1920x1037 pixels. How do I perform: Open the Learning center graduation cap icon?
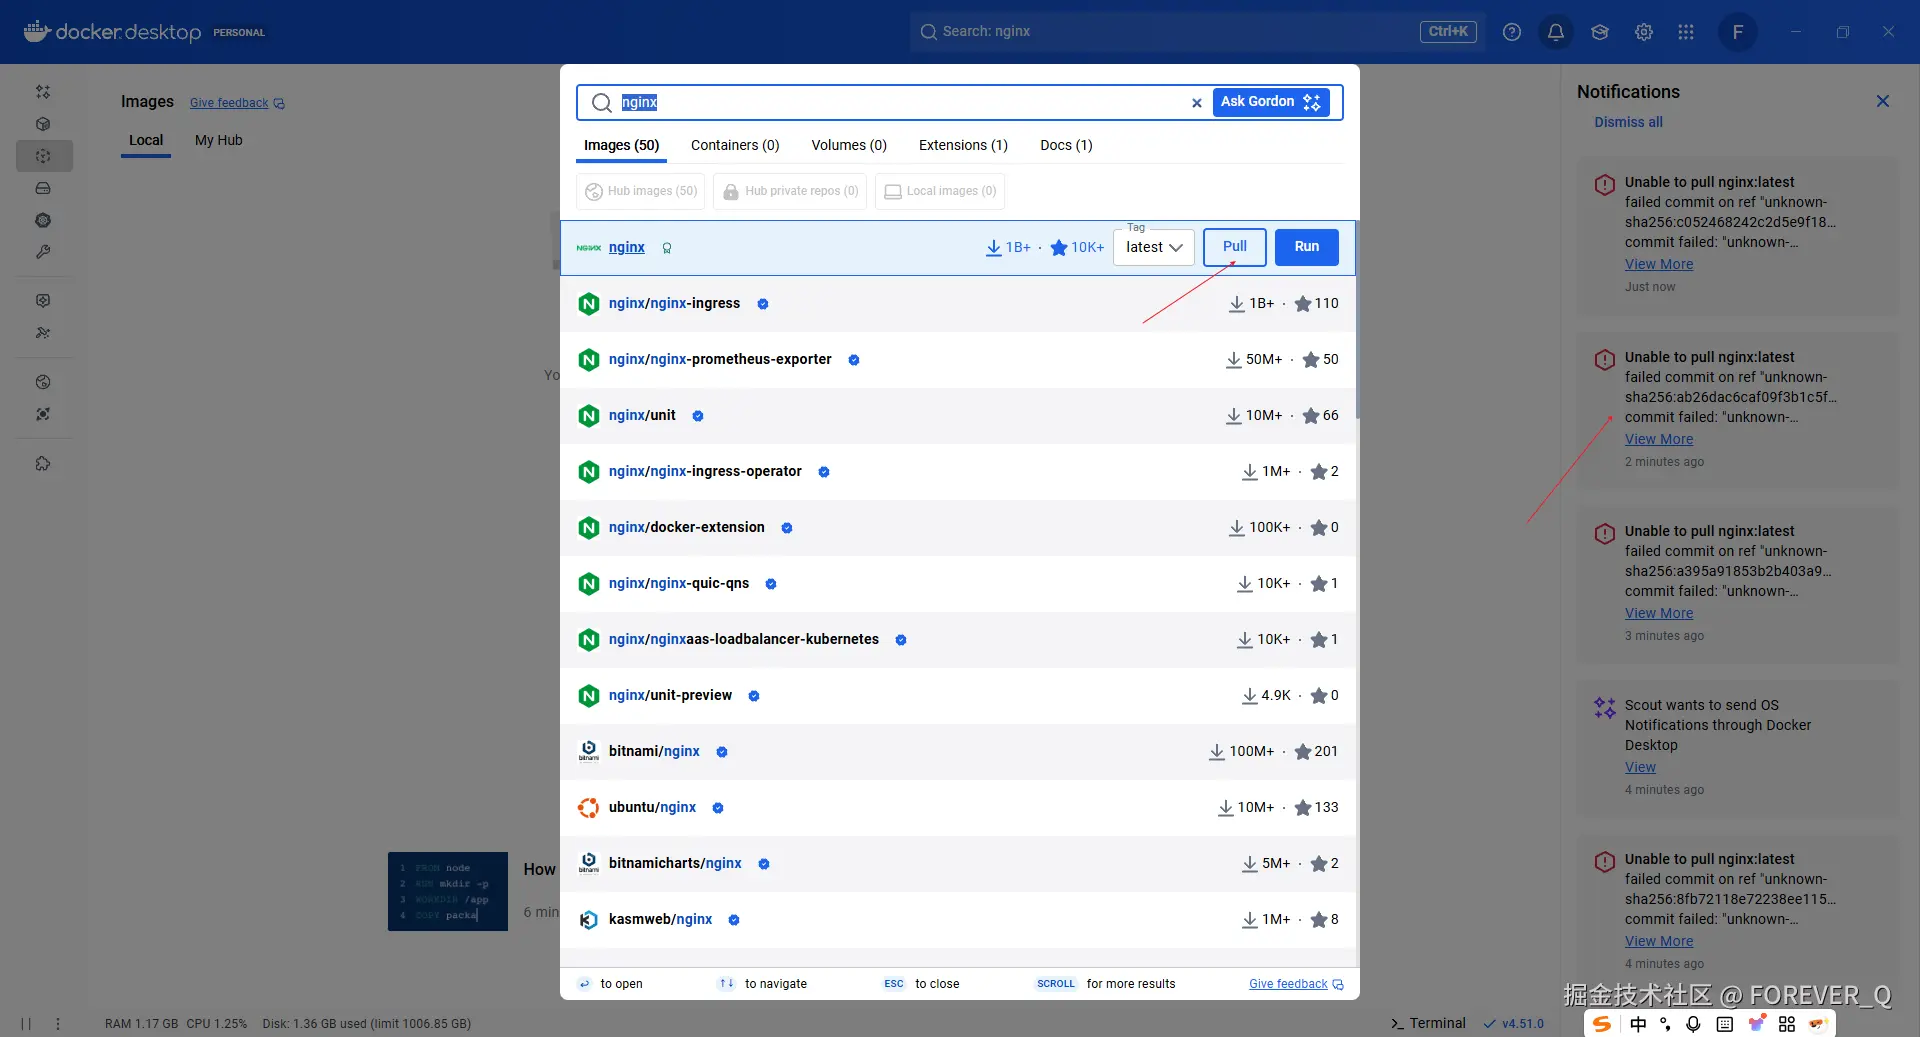pos(1600,32)
